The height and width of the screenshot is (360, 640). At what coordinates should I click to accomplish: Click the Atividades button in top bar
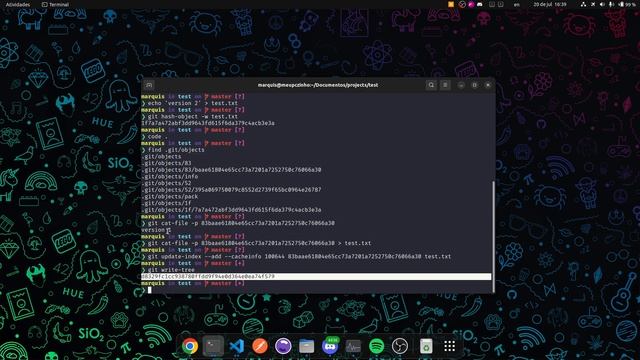click(x=18, y=4)
